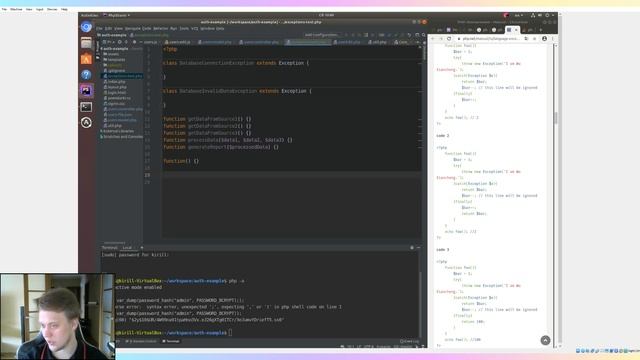Open VirtualBox Devices menu
This screenshot has width=640, height=360.
[52, 9]
